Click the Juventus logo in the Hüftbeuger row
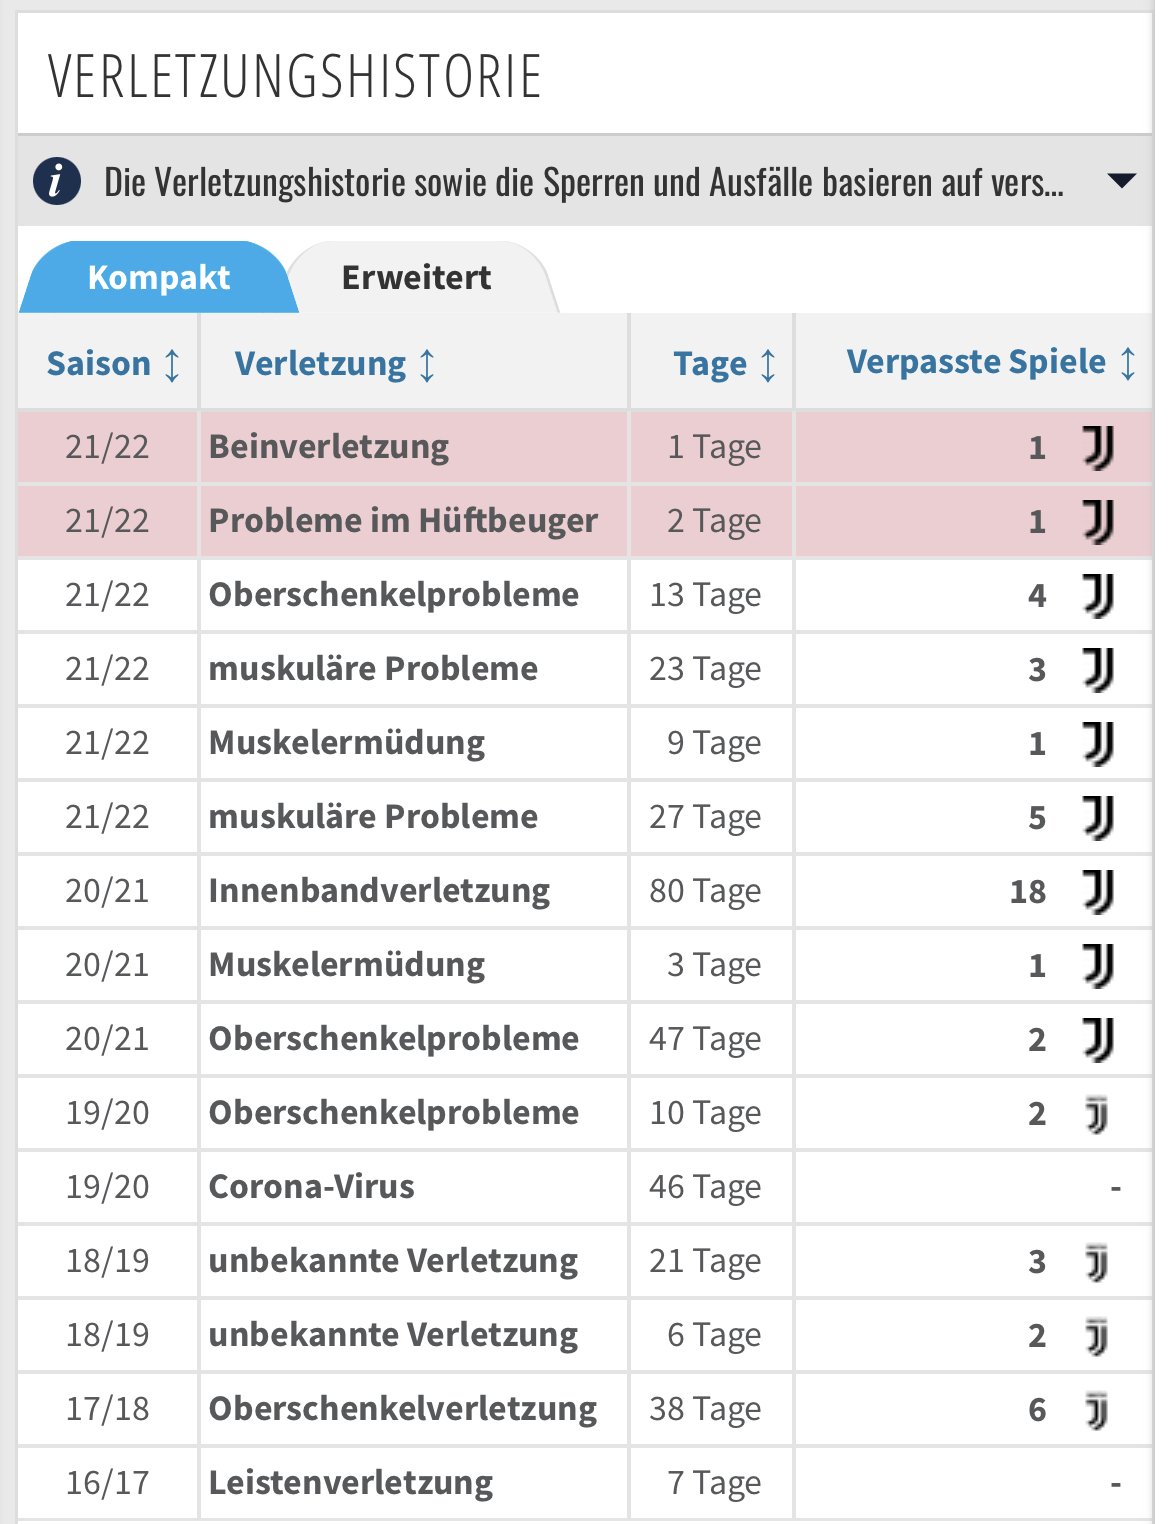The image size is (1170, 1524). 1098,521
